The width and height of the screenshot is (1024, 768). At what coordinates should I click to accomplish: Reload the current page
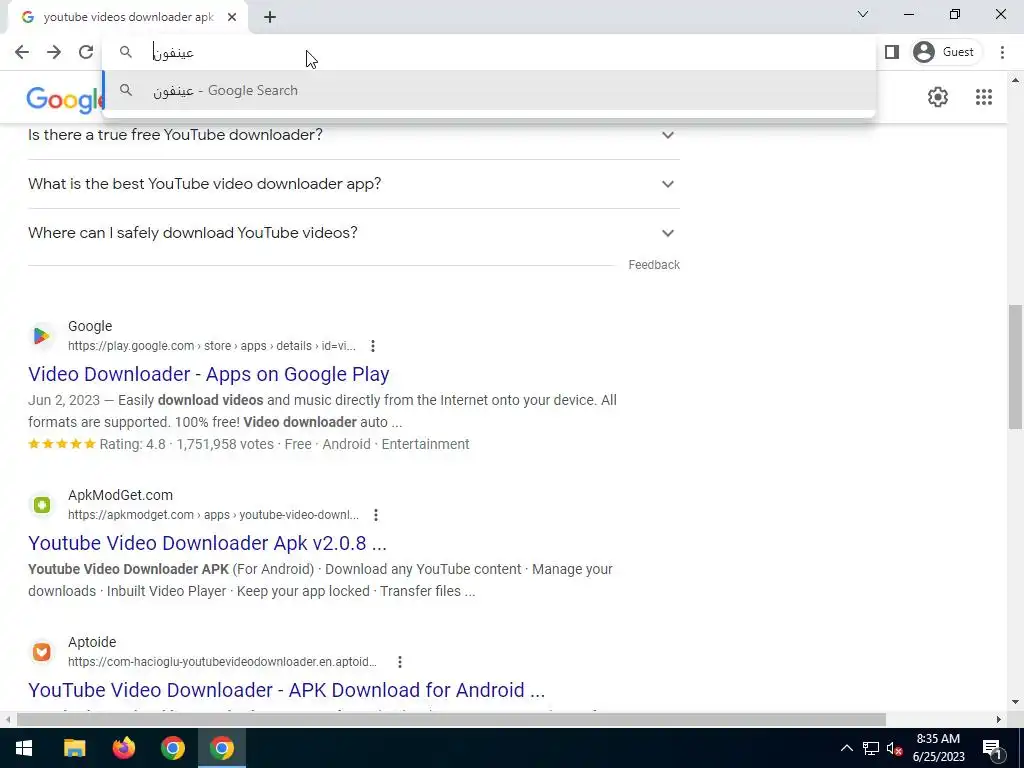(x=86, y=52)
